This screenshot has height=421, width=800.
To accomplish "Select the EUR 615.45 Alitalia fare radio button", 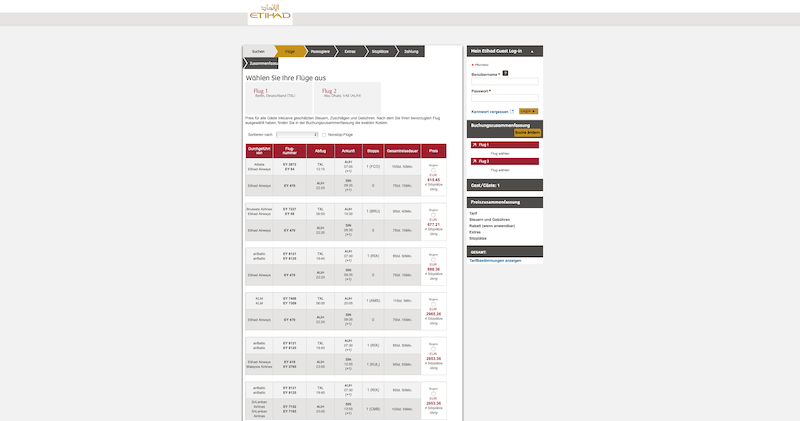I will 433,170.
